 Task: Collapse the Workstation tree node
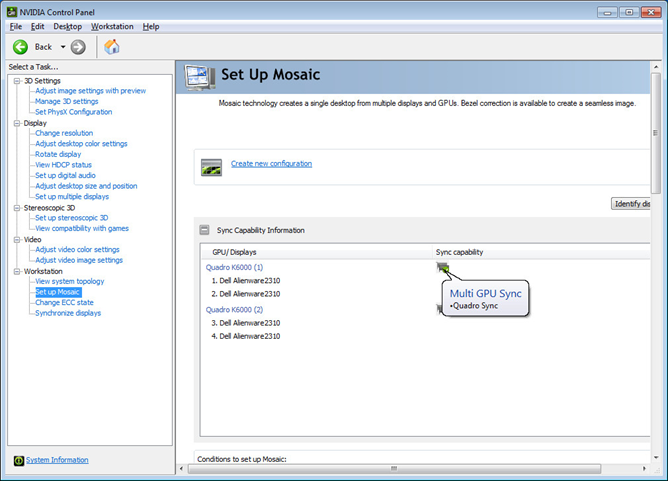click(x=16, y=271)
